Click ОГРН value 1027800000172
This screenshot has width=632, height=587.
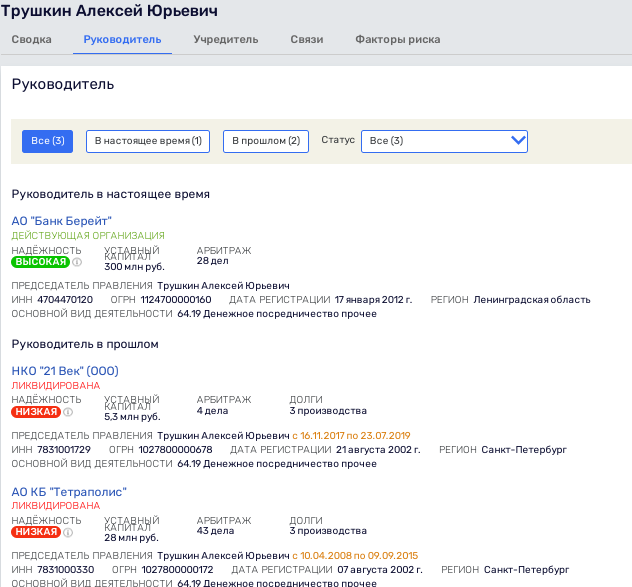tap(177, 570)
